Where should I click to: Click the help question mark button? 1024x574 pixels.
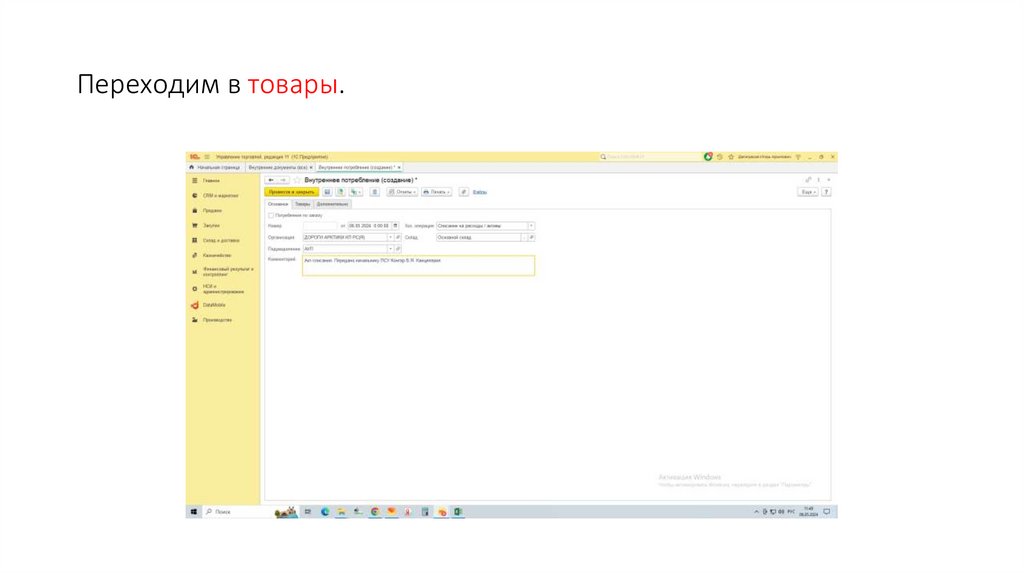point(826,192)
